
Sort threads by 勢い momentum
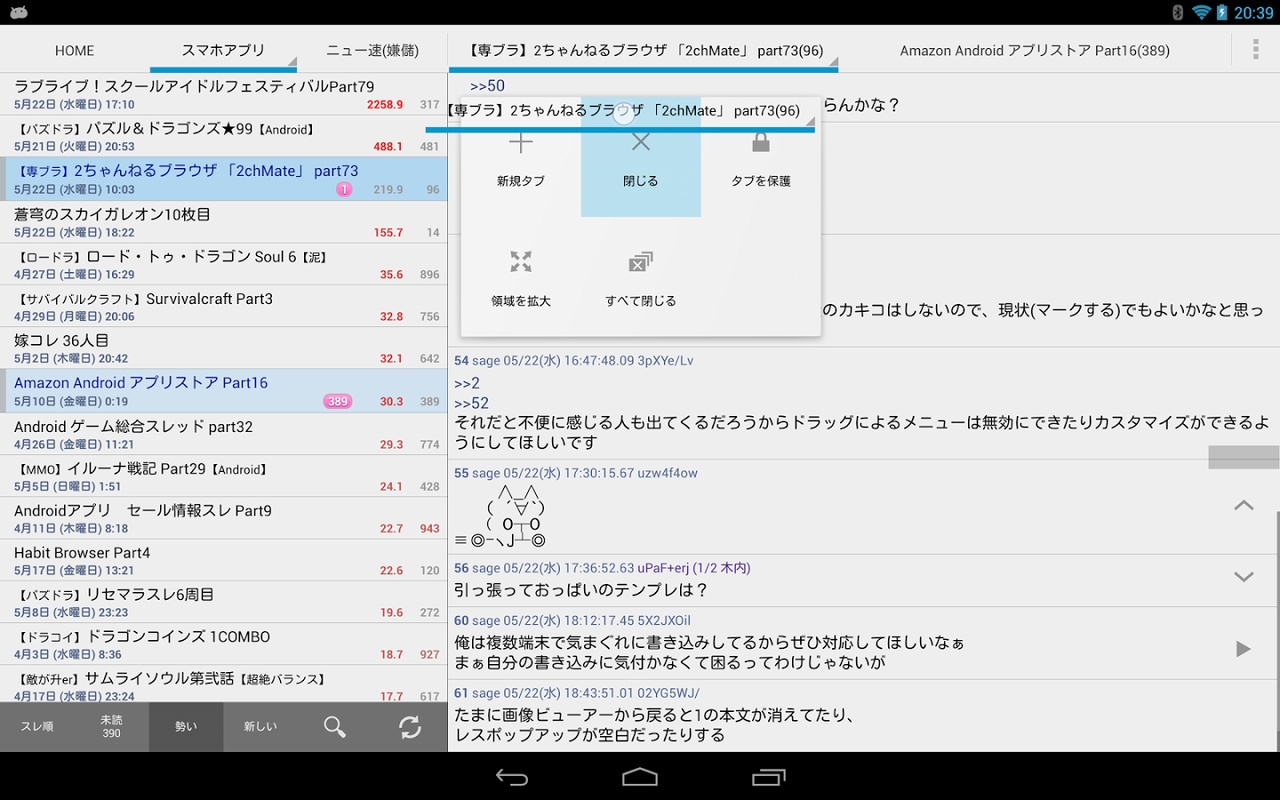coord(186,727)
